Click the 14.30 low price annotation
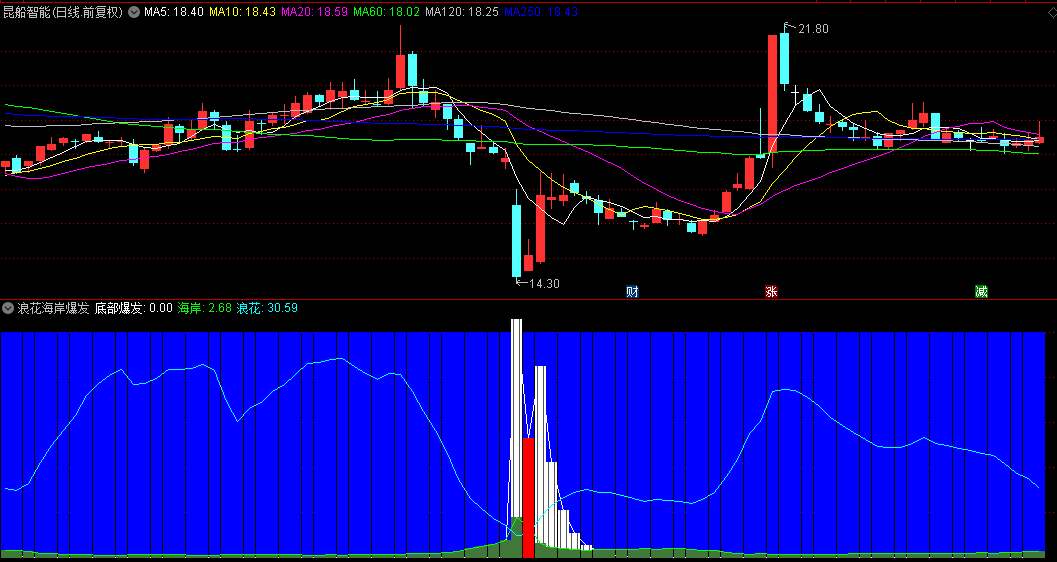The image size is (1057, 562). pos(544,284)
